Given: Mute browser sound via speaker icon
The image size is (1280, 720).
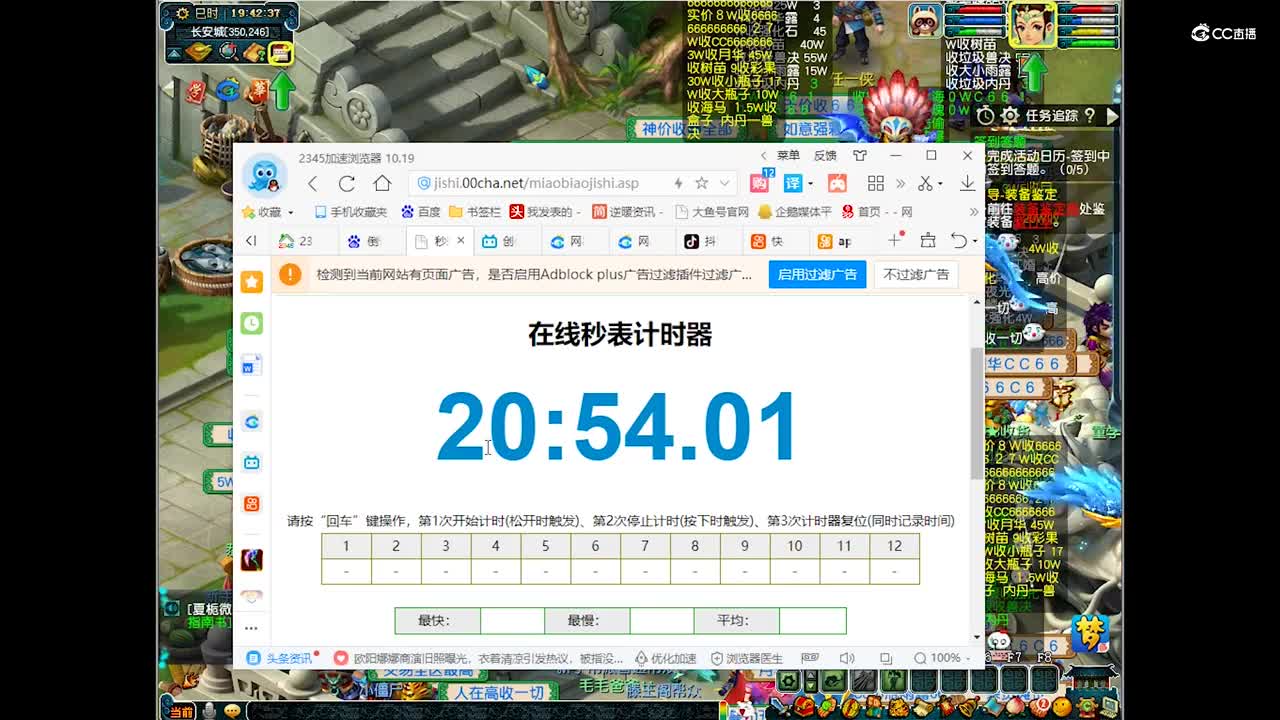Looking at the screenshot, I should pyautogui.click(x=847, y=658).
